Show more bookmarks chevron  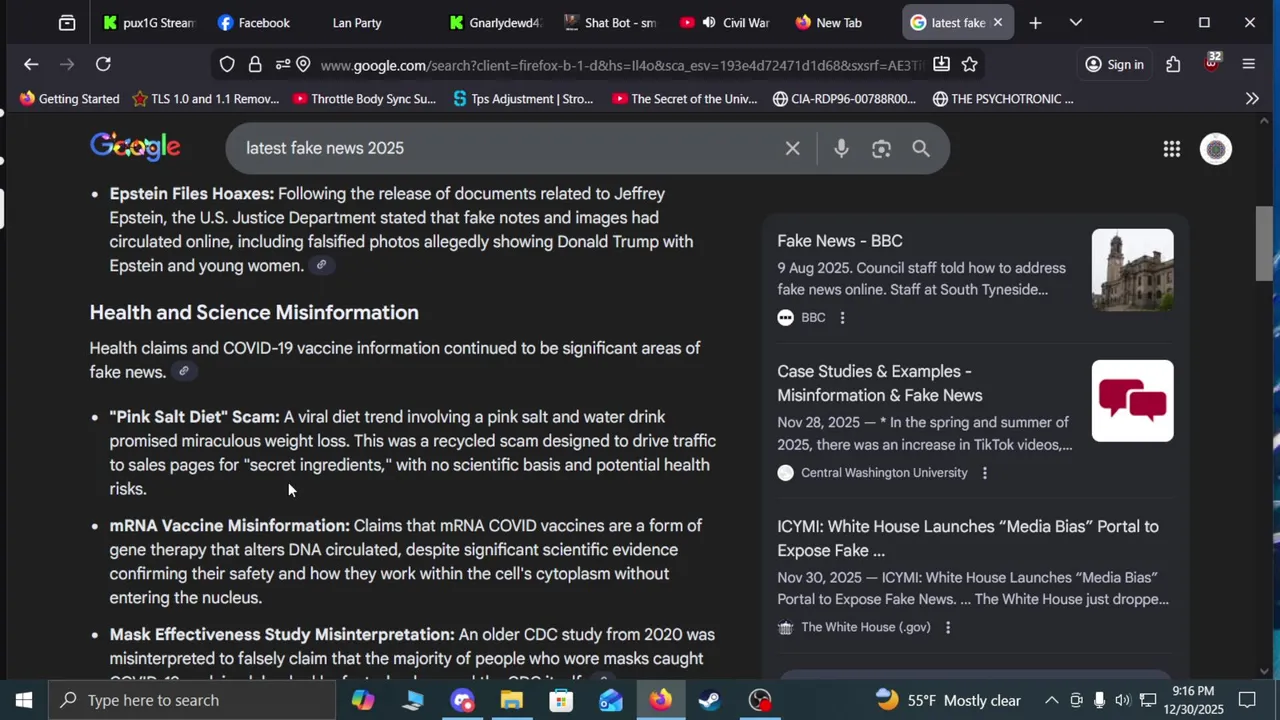click(x=1252, y=98)
